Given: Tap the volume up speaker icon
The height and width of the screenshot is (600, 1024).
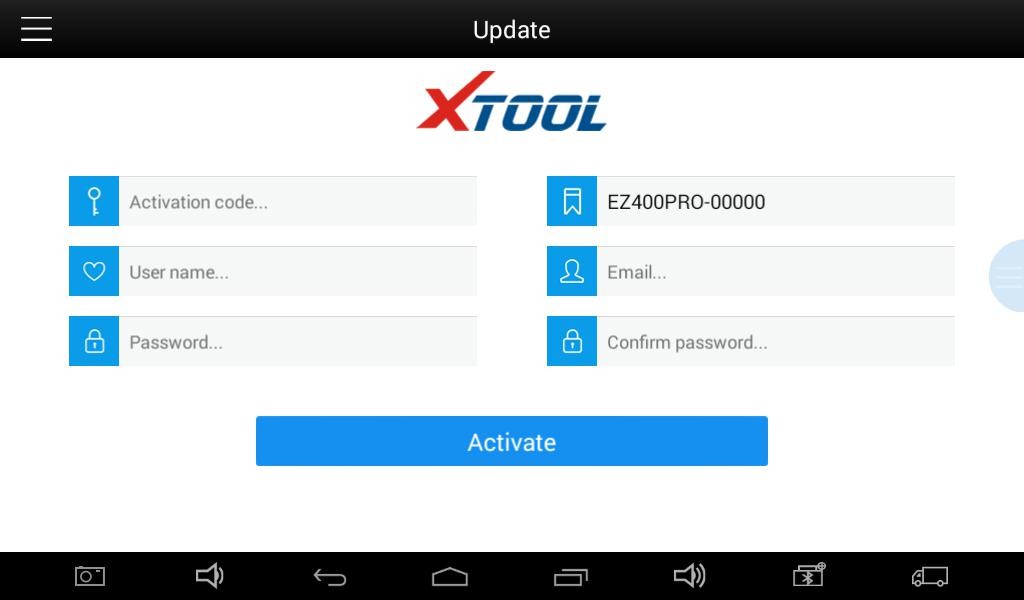Looking at the screenshot, I should (690, 575).
